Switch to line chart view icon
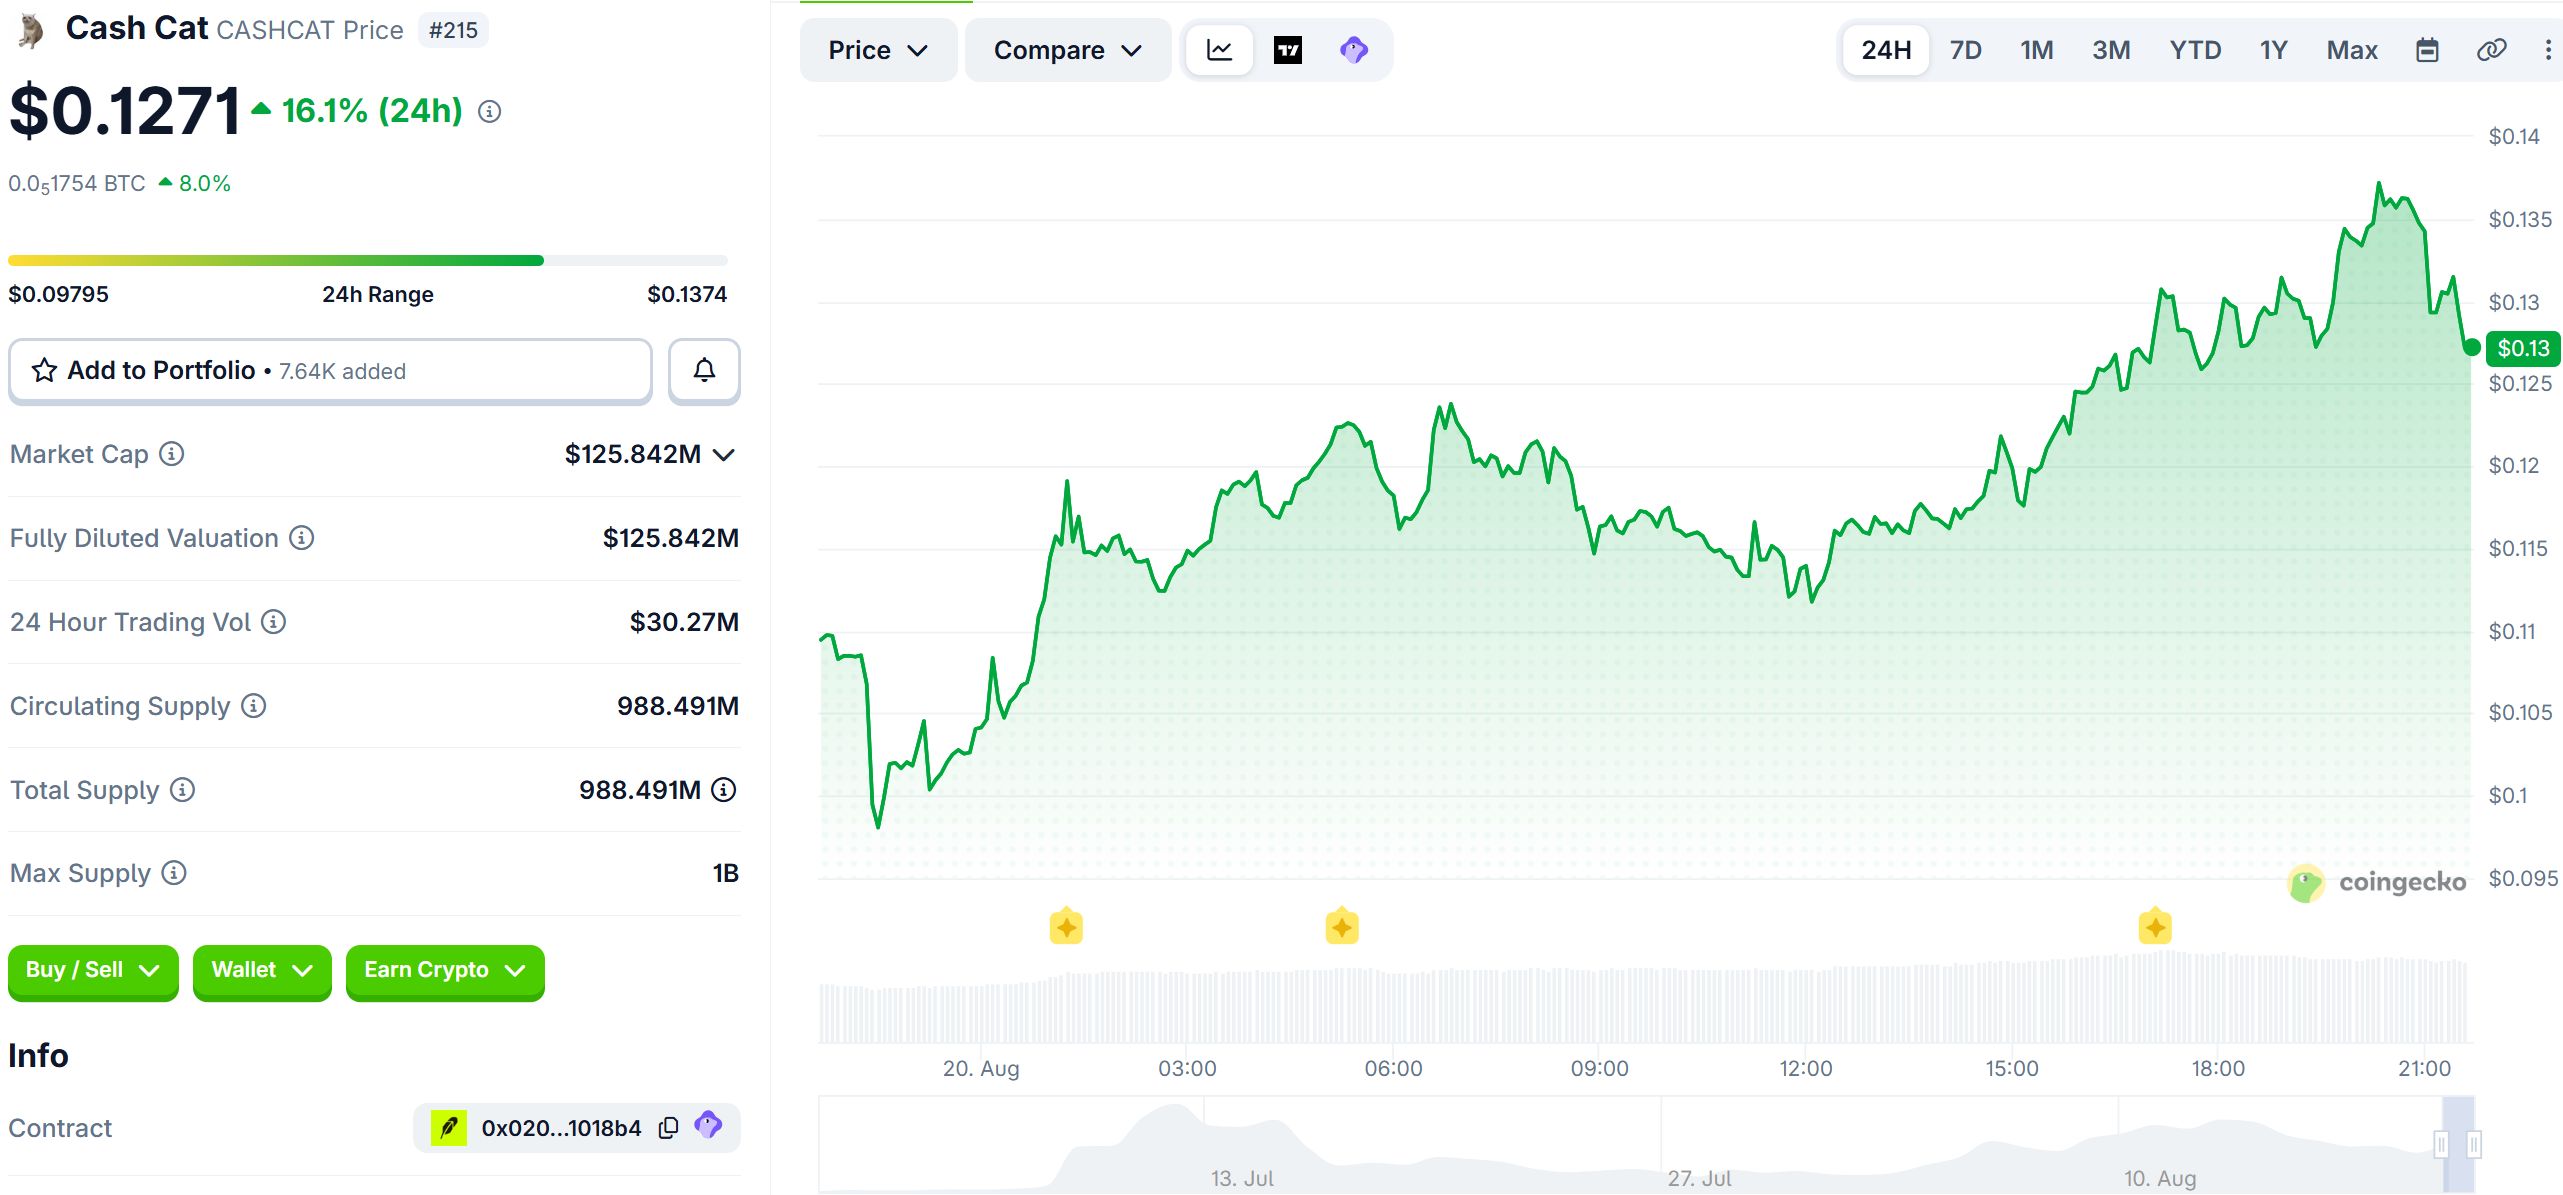2563x1195 pixels. 1219,50
